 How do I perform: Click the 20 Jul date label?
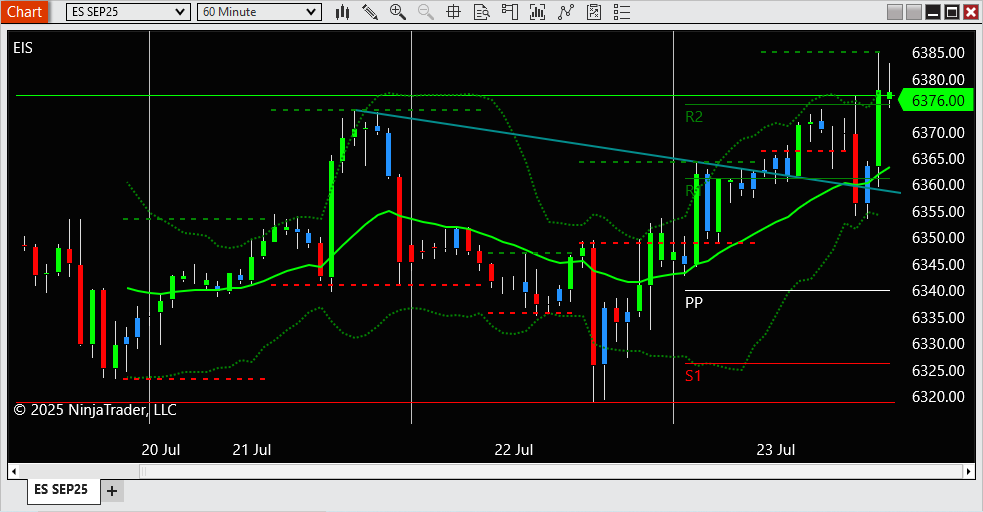160,449
